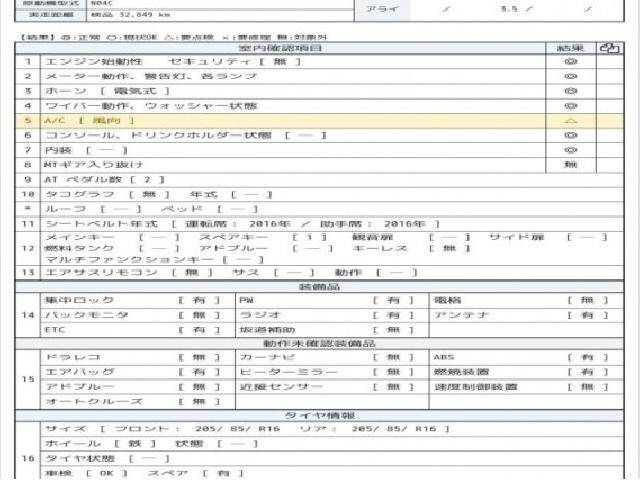Click the タイヤ状態 label
The image size is (640, 480).
[80, 459]
